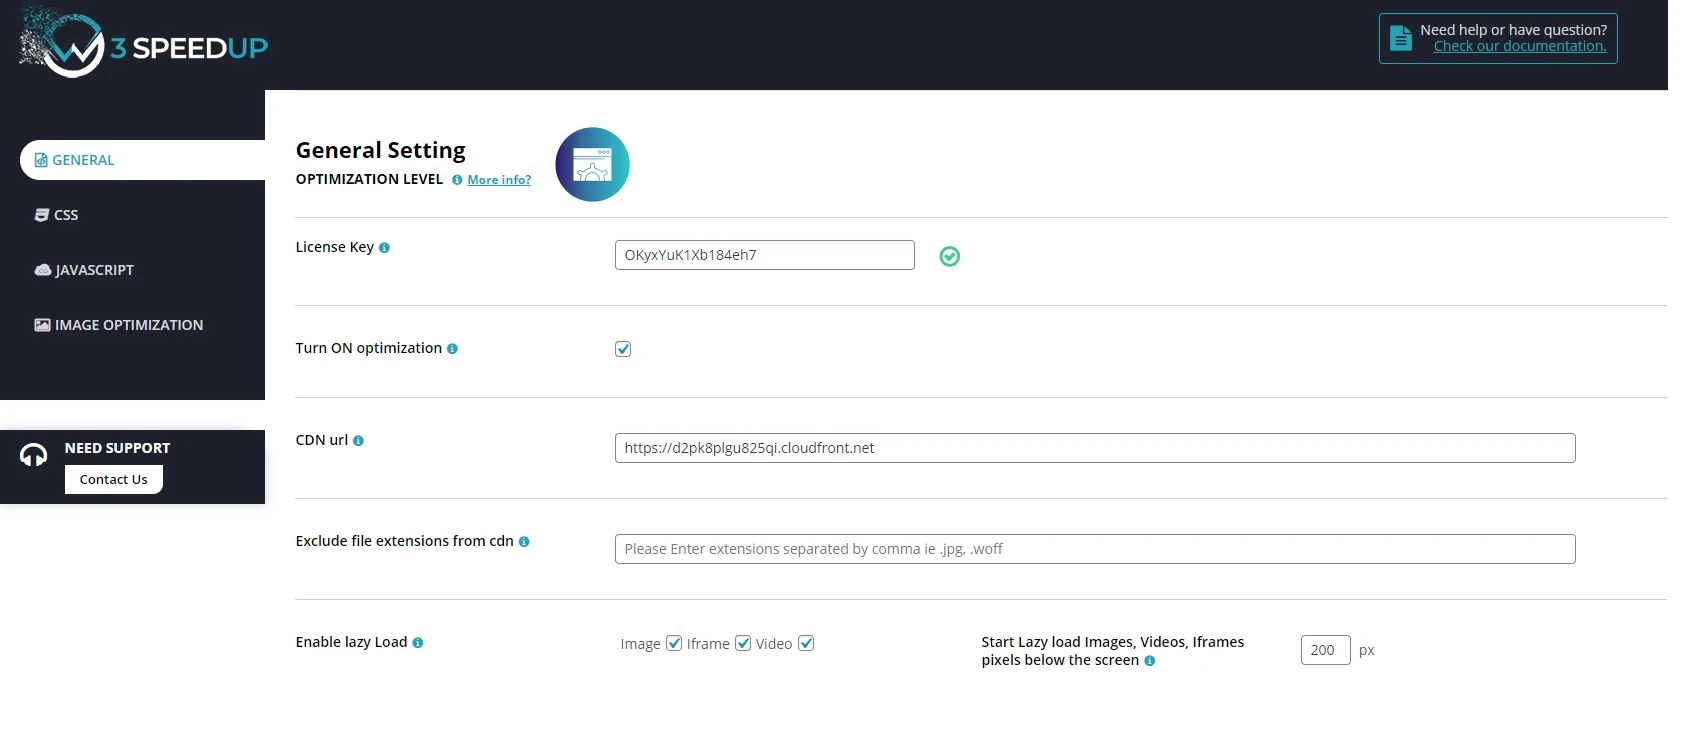The height and width of the screenshot is (742, 1681).
Task: Go to Image Optimization tab
Action: (x=128, y=325)
